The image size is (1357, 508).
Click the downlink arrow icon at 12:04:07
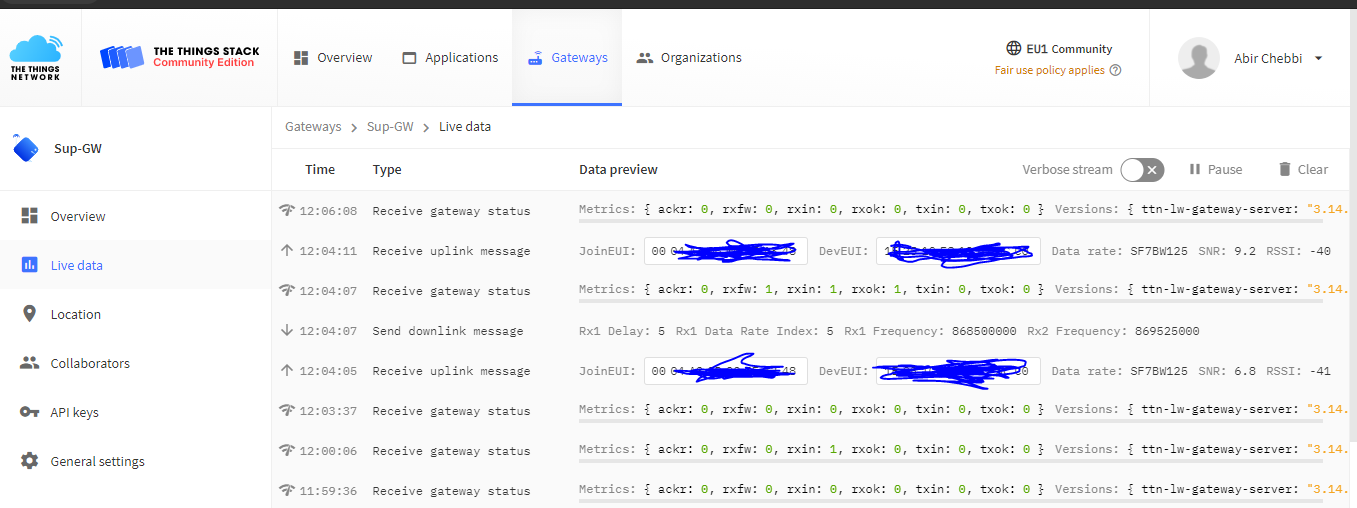click(287, 330)
